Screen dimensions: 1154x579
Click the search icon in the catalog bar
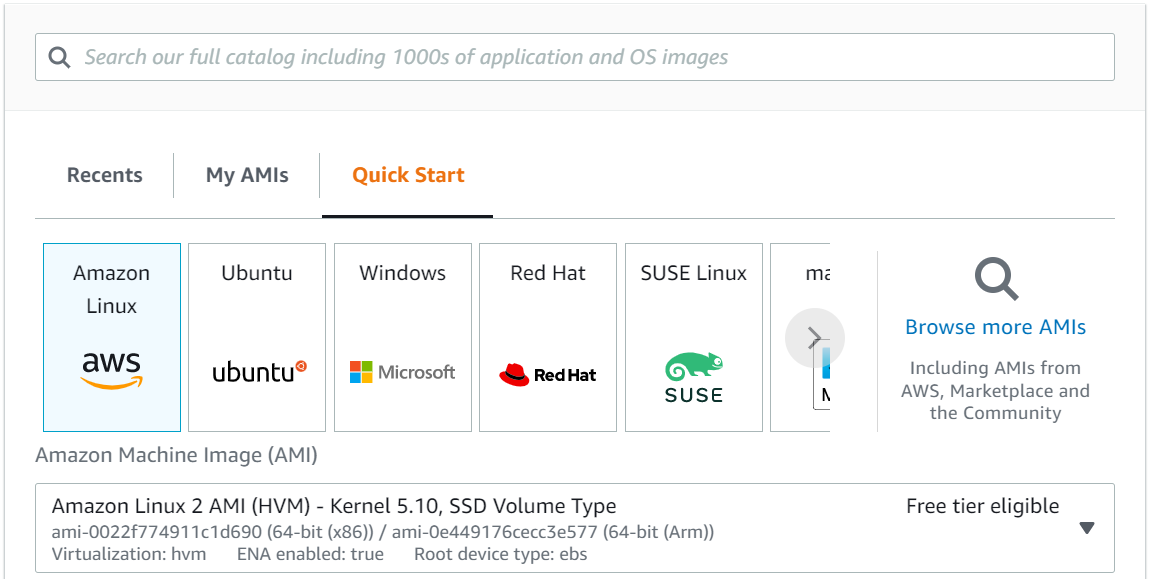(59, 57)
